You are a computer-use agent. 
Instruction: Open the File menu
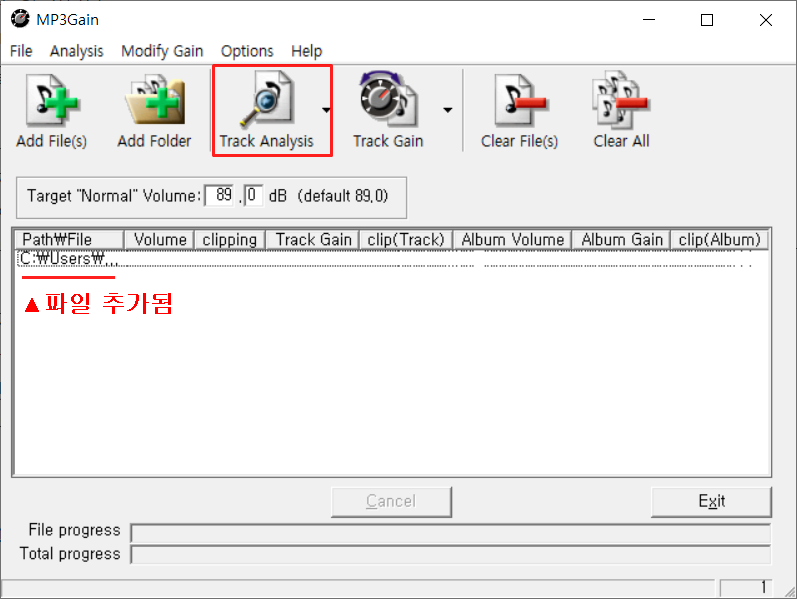click(x=21, y=51)
